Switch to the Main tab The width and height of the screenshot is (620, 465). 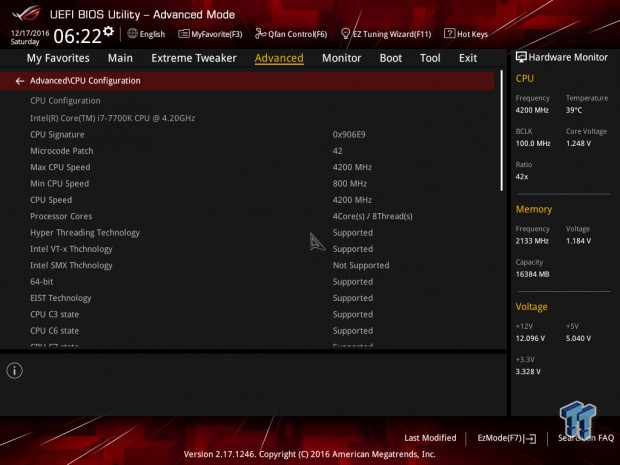pyautogui.click(x=120, y=58)
